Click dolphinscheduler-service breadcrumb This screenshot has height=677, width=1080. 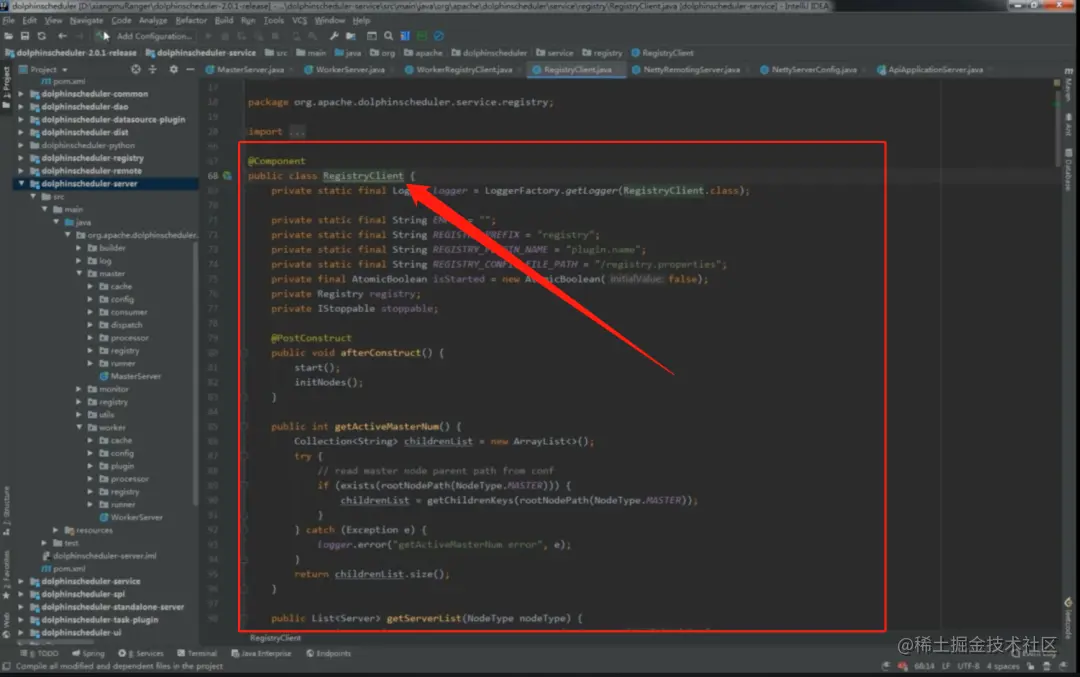[x=200, y=53]
